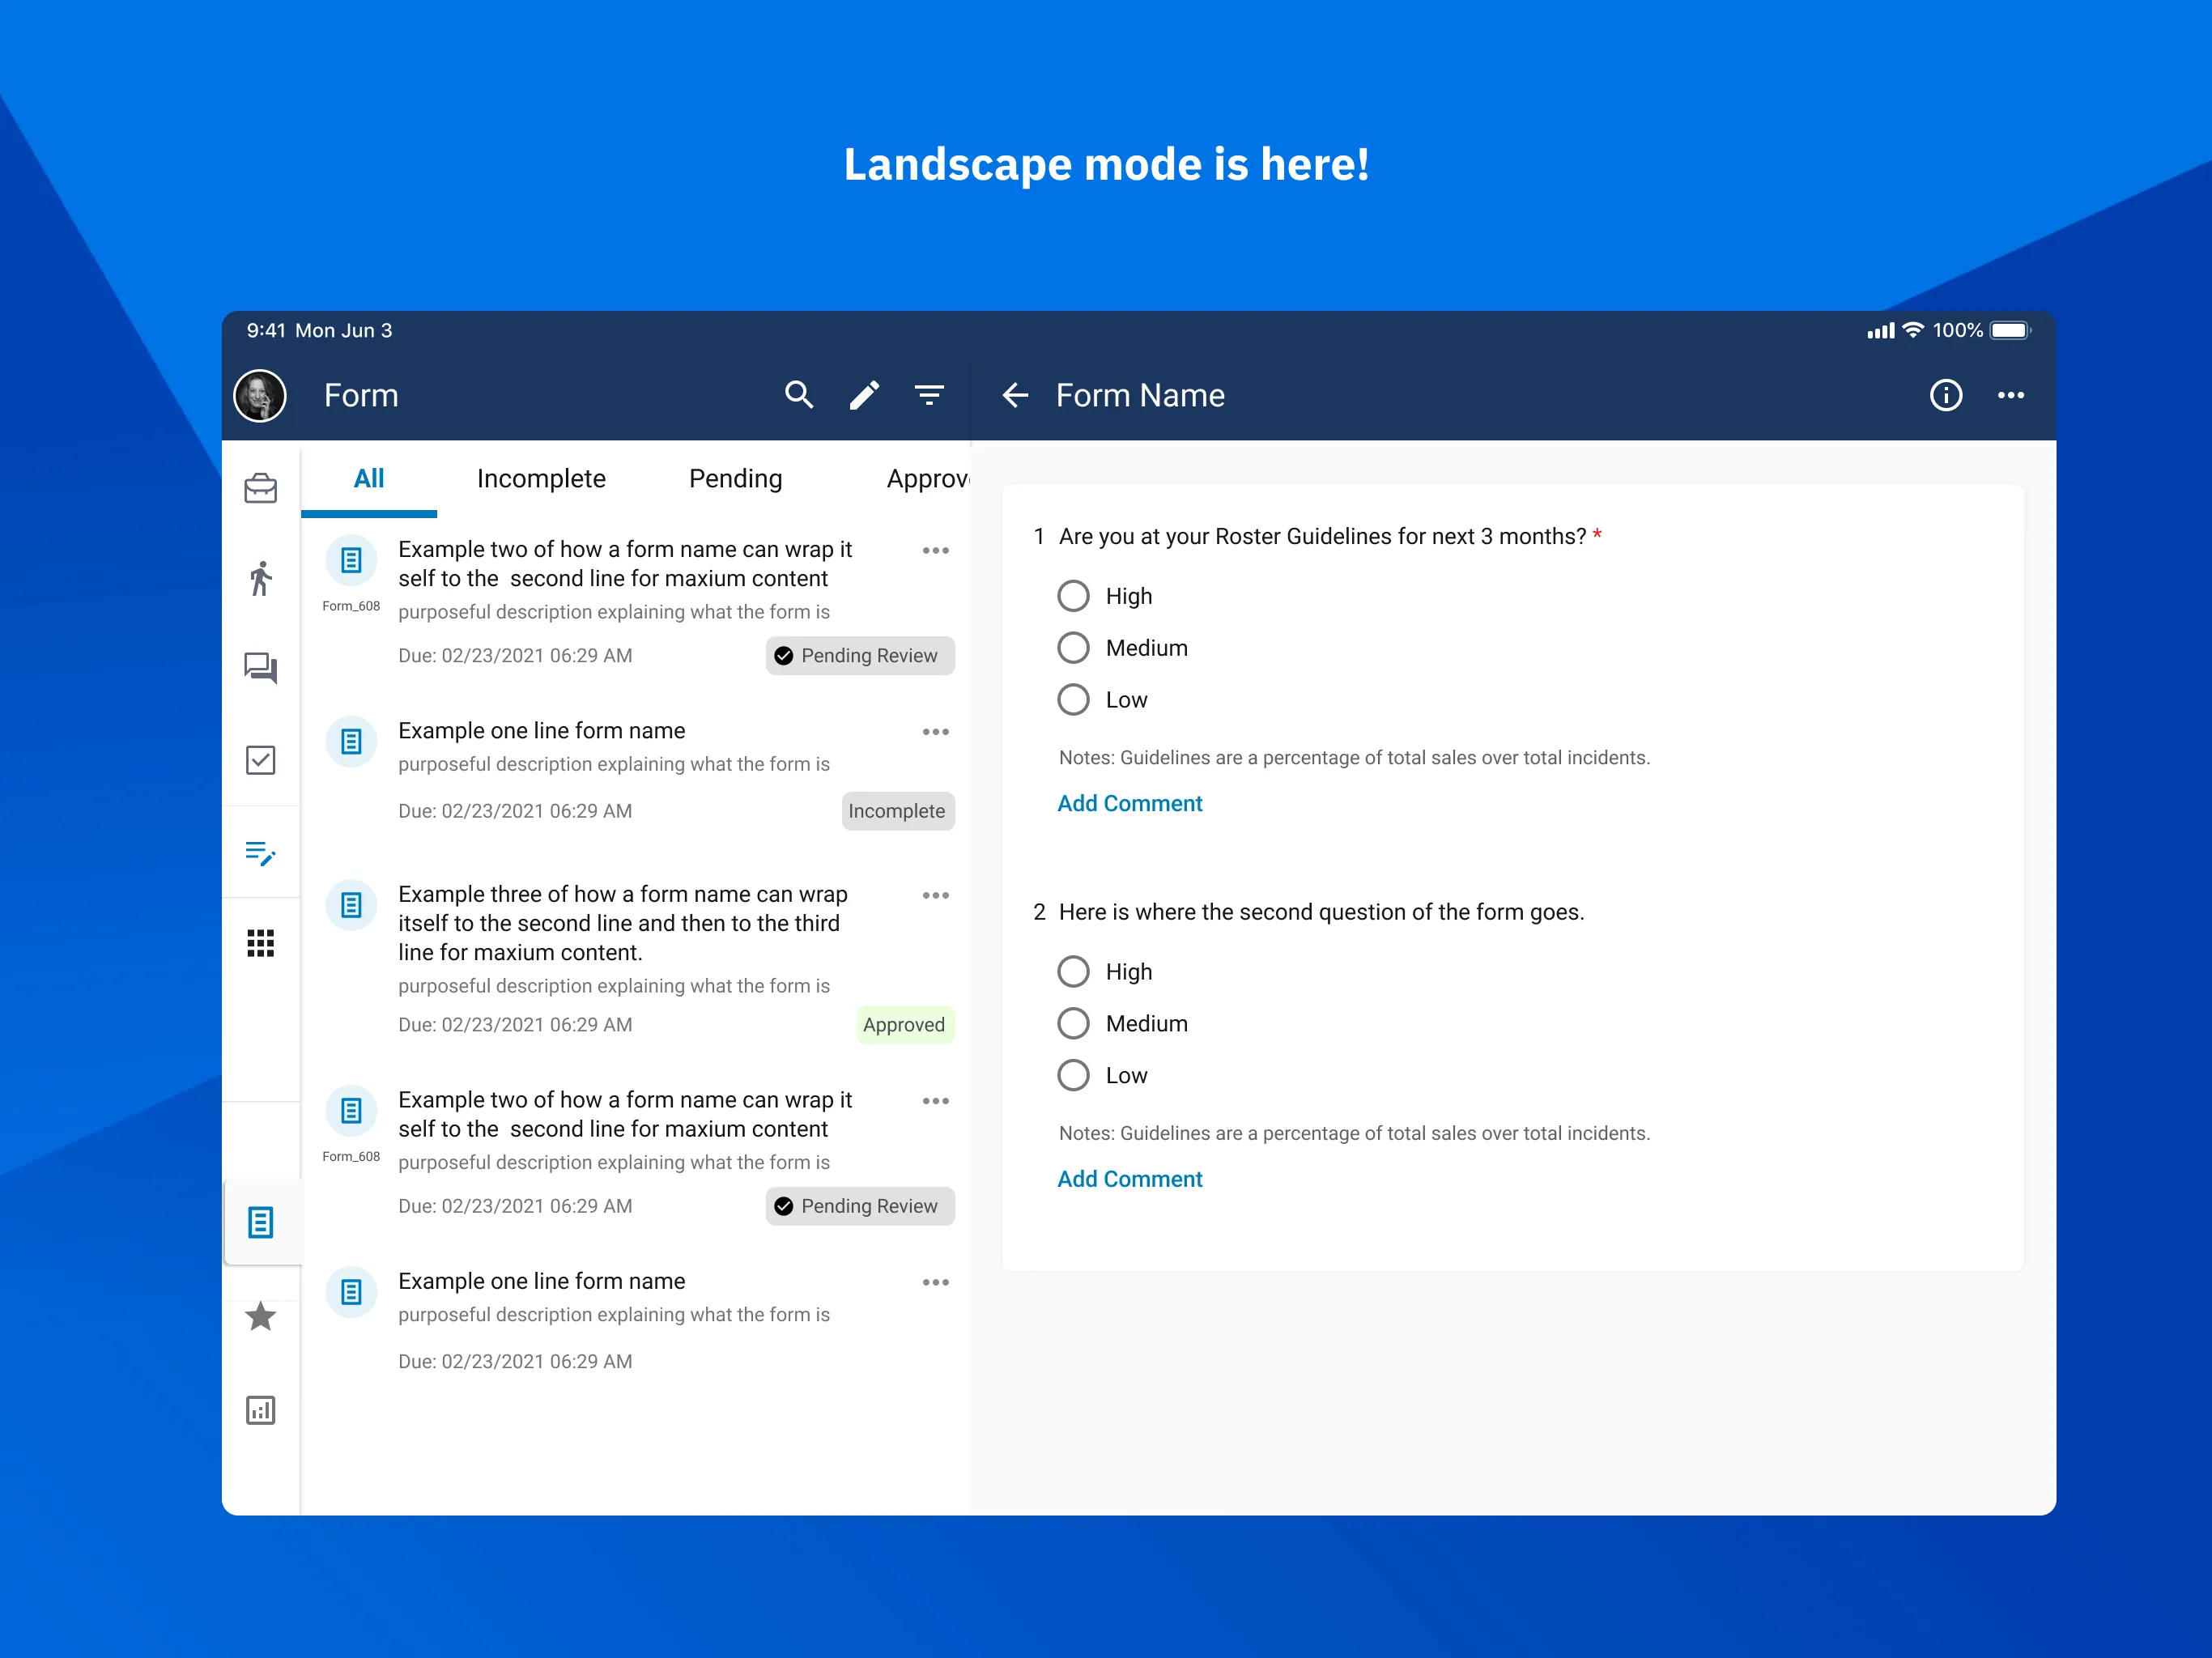This screenshot has height=1658, width=2212.
Task: Click Add Comment link under question 2
Action: click(x=1129, y=1179)
